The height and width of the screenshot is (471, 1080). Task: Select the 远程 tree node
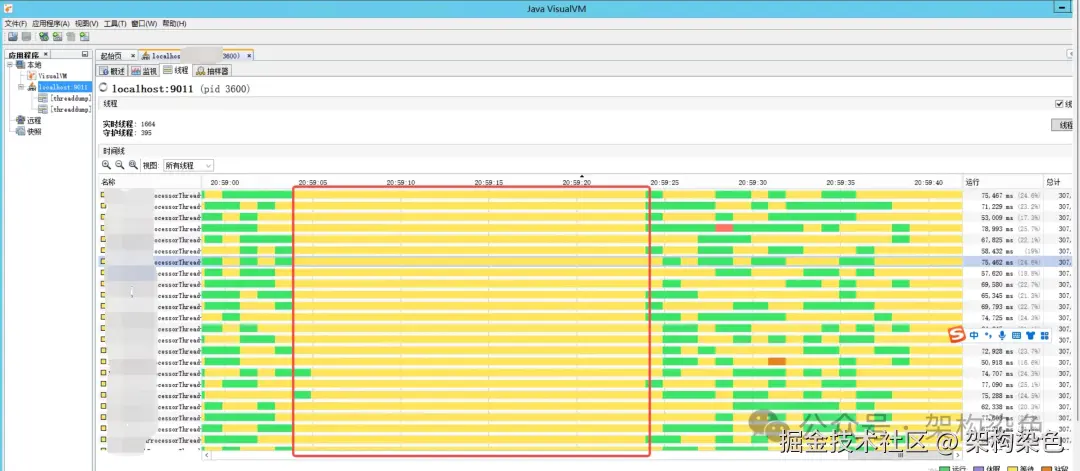[33, 121]
